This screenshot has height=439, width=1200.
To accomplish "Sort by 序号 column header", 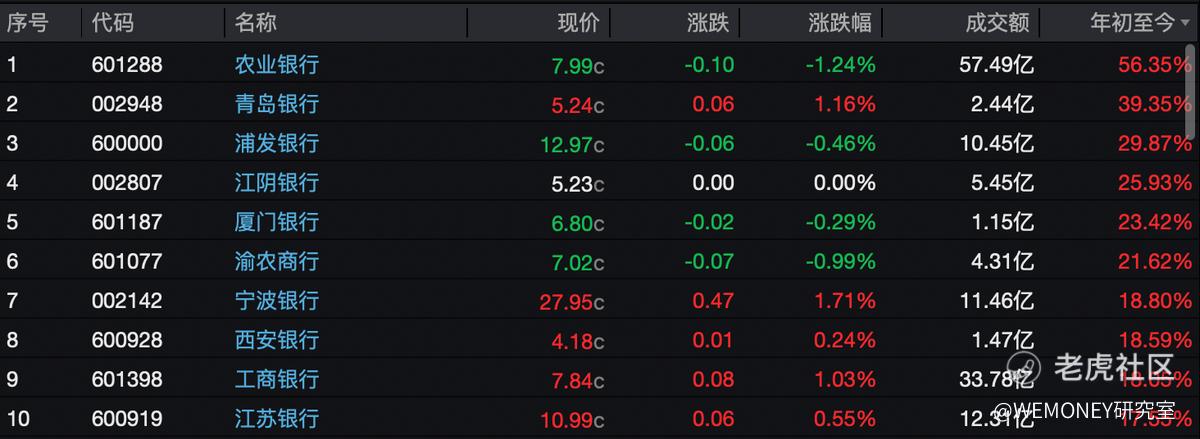I will (x=27, y=22).
